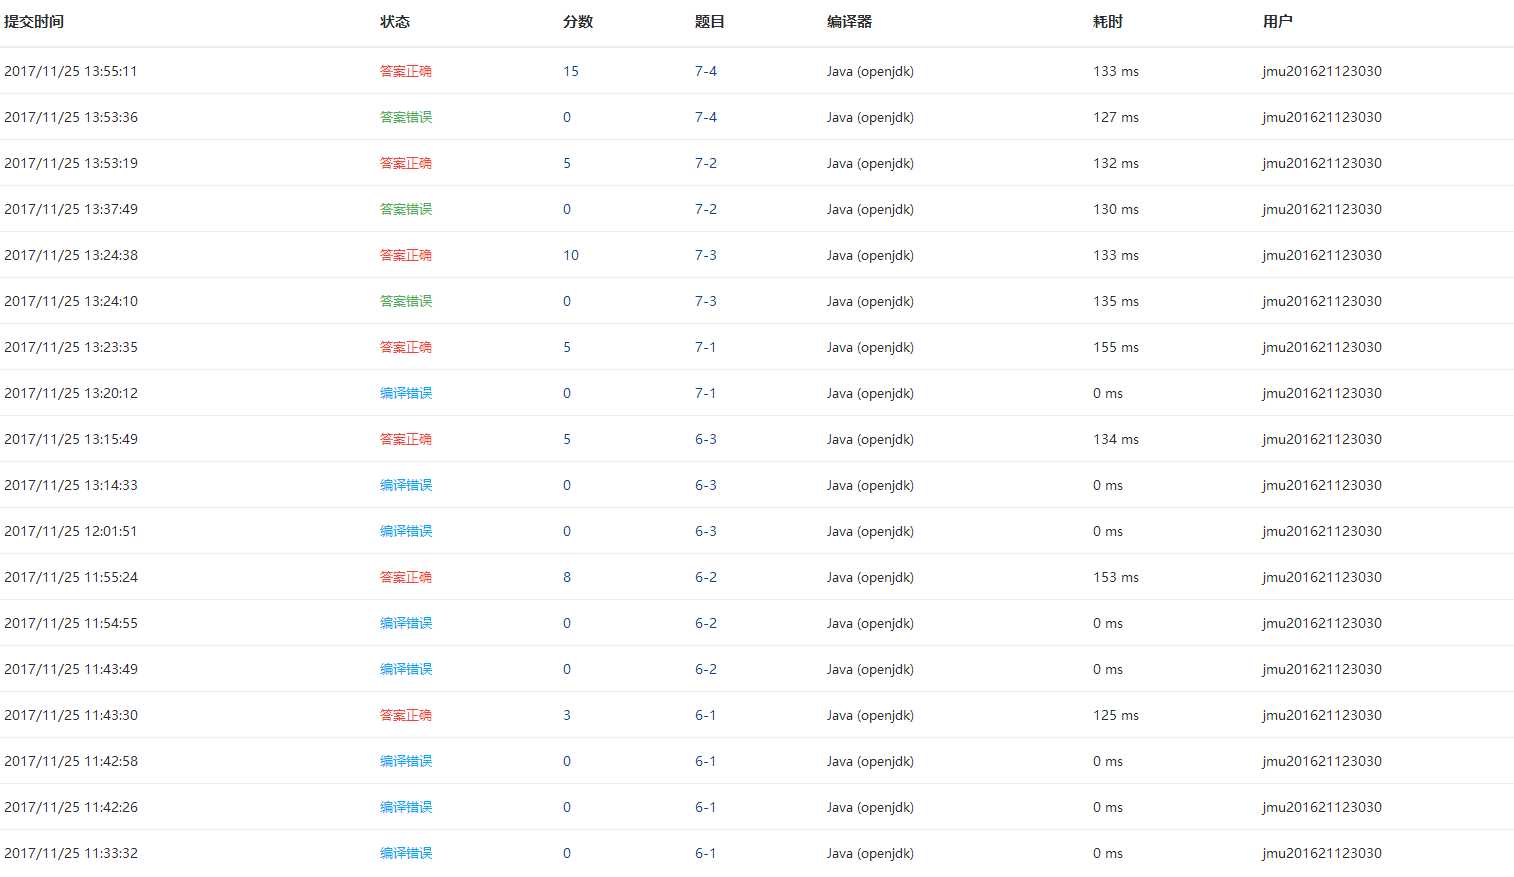
Task: Open problem 7-3 in the 13:24:10 row
Action: tap(706, 301)
